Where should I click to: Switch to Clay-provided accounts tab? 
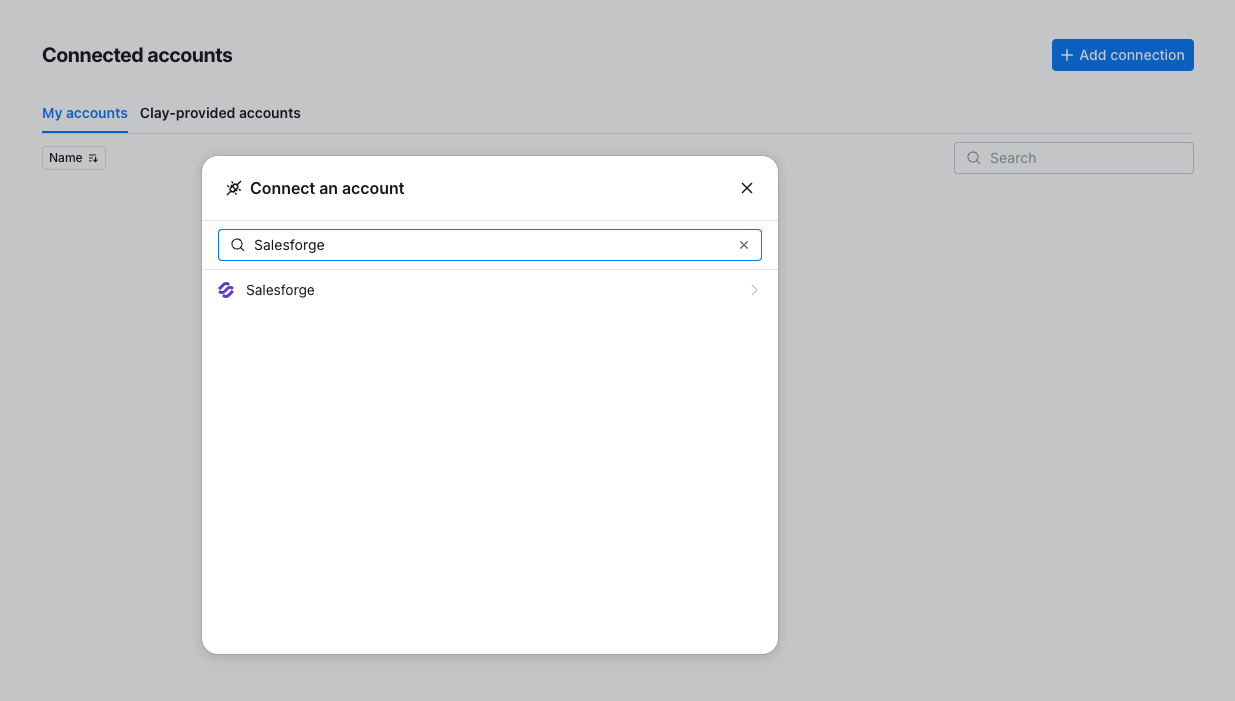tap(220, 113)
